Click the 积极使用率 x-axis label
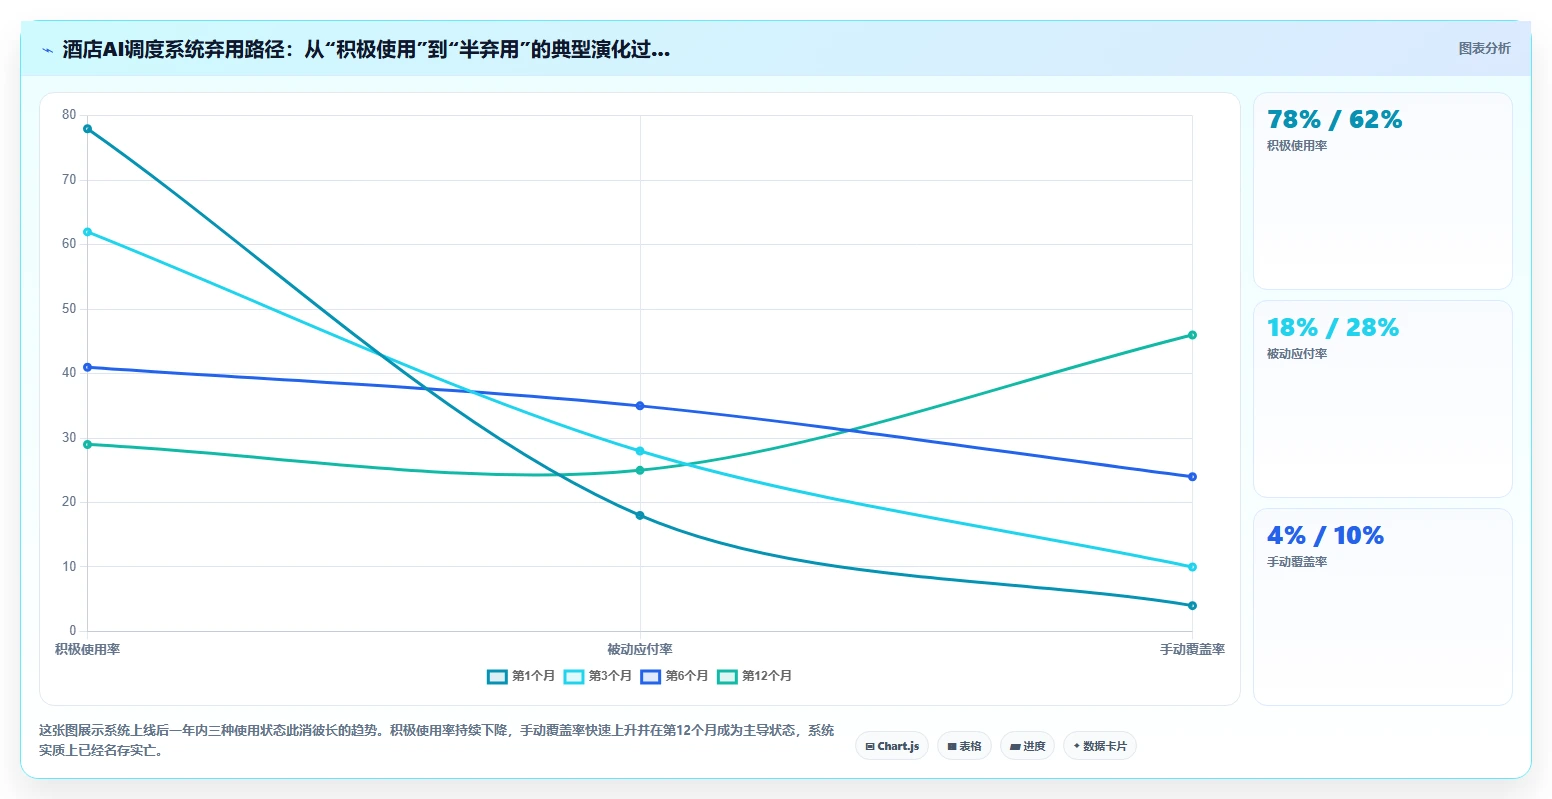Viewport: 1552px width, 799px height. 88,650
